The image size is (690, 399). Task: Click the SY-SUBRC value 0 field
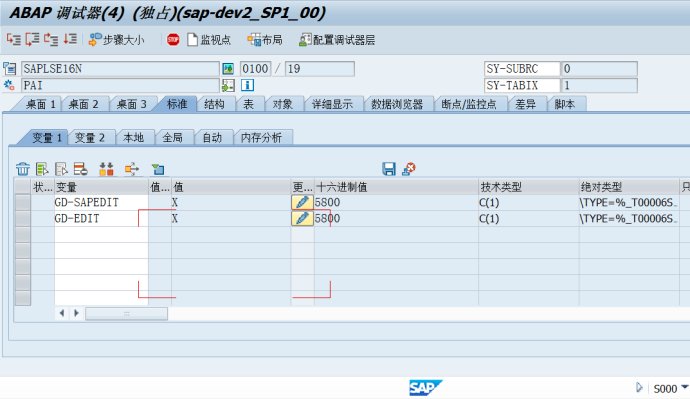click(599, 69)
